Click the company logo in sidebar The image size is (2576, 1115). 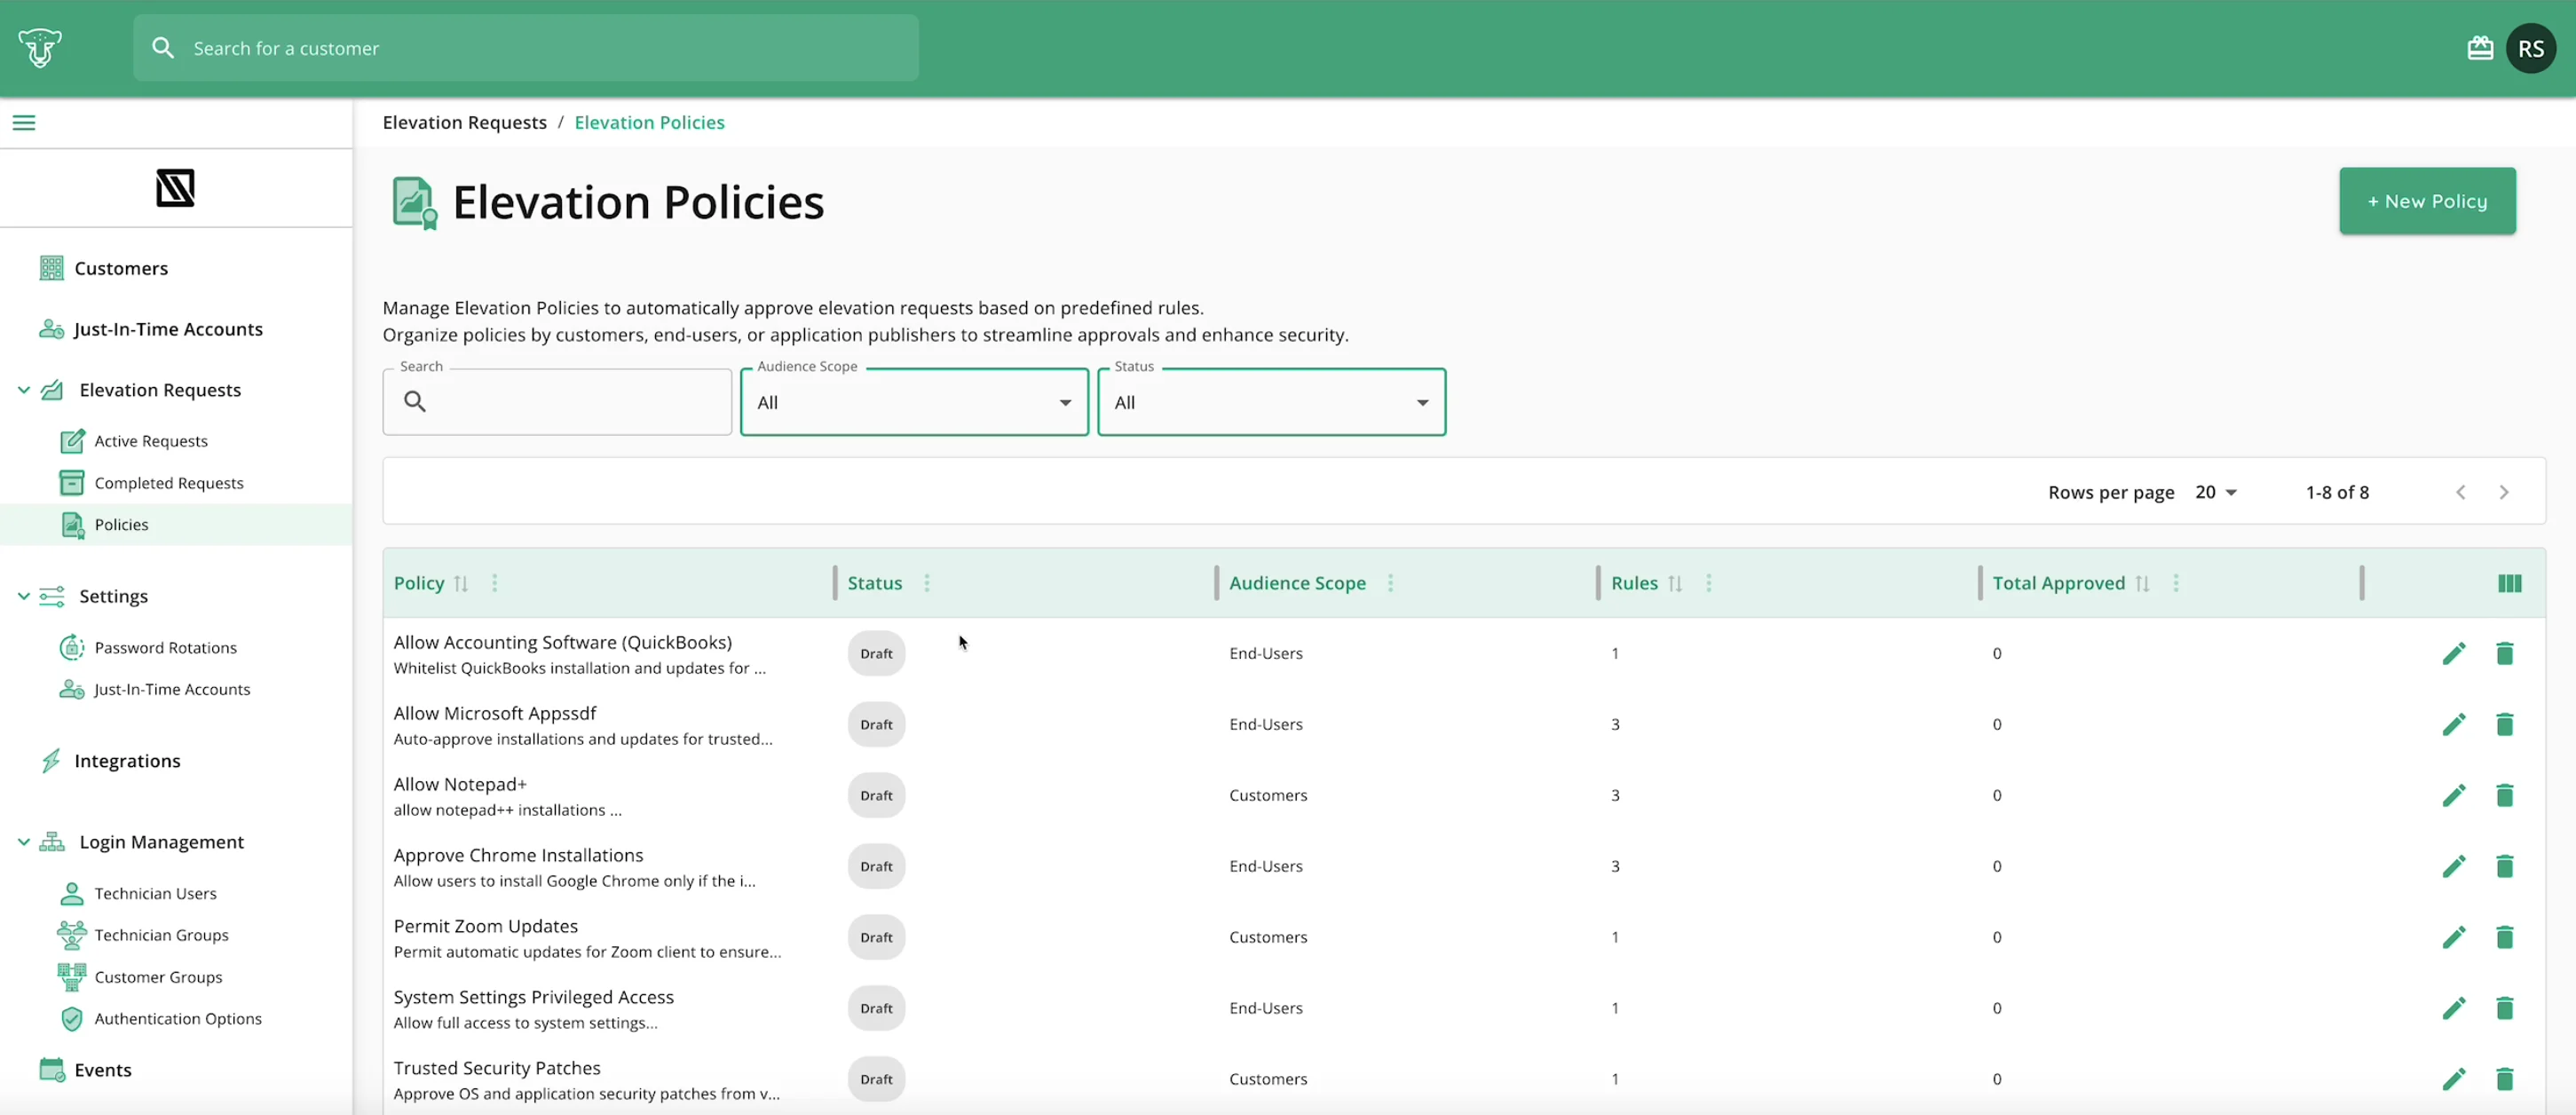tap(175, 187)
